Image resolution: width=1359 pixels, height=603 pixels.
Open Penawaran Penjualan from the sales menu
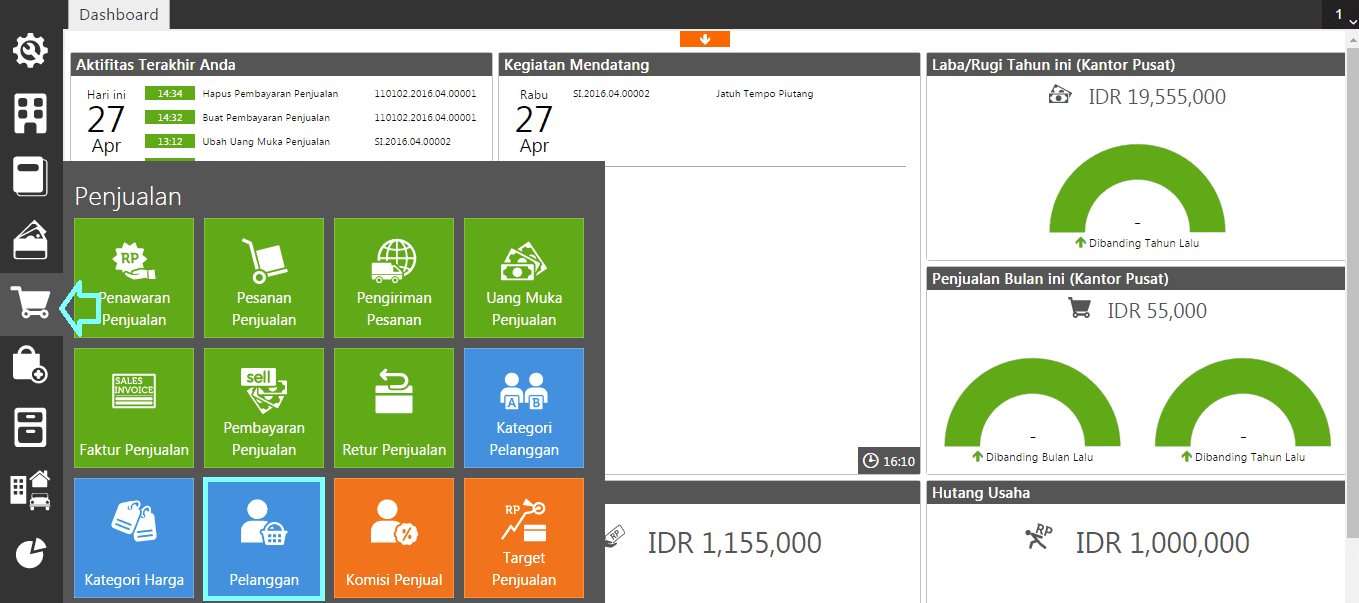pos(133,278)
